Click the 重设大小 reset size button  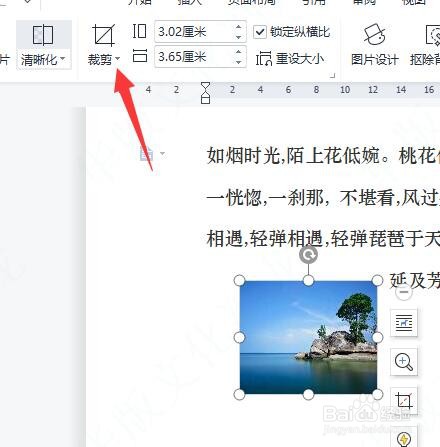(x=290, y=59)
